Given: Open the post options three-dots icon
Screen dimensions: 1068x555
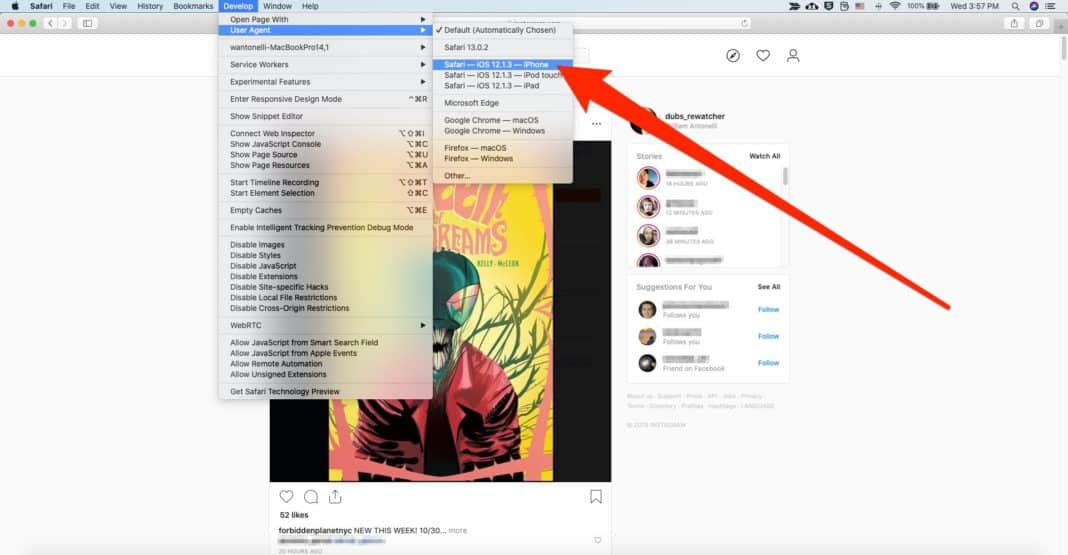Looking at the screenshot, I should [x=597, y=124].
